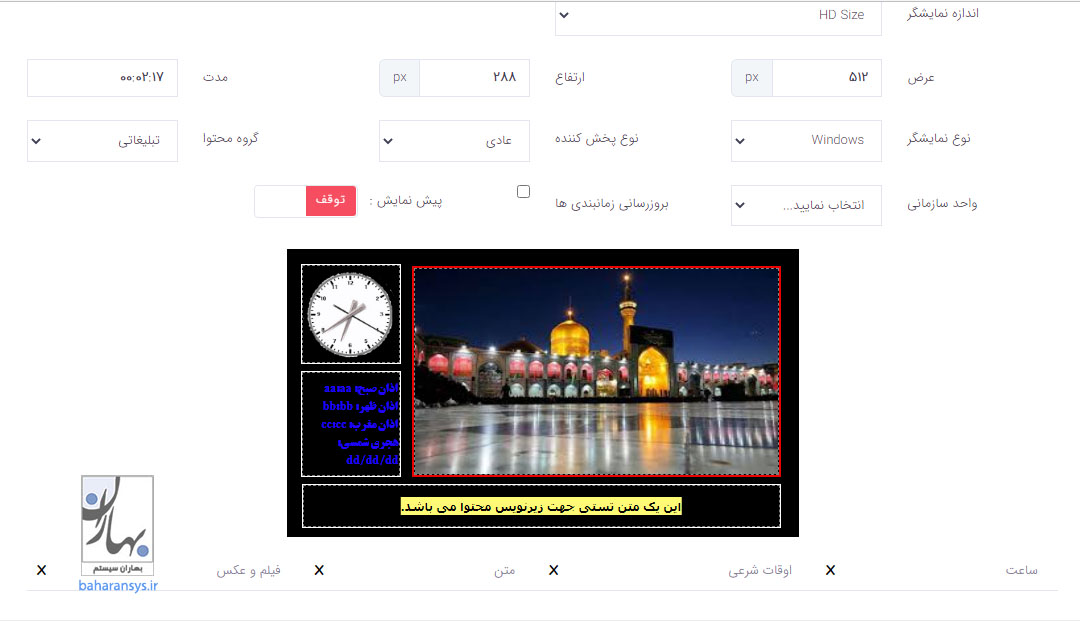This screenshot has height=622, width=1080.
Task: Click the عرض width field showing ۵۱۲
Action: [826, 77]
